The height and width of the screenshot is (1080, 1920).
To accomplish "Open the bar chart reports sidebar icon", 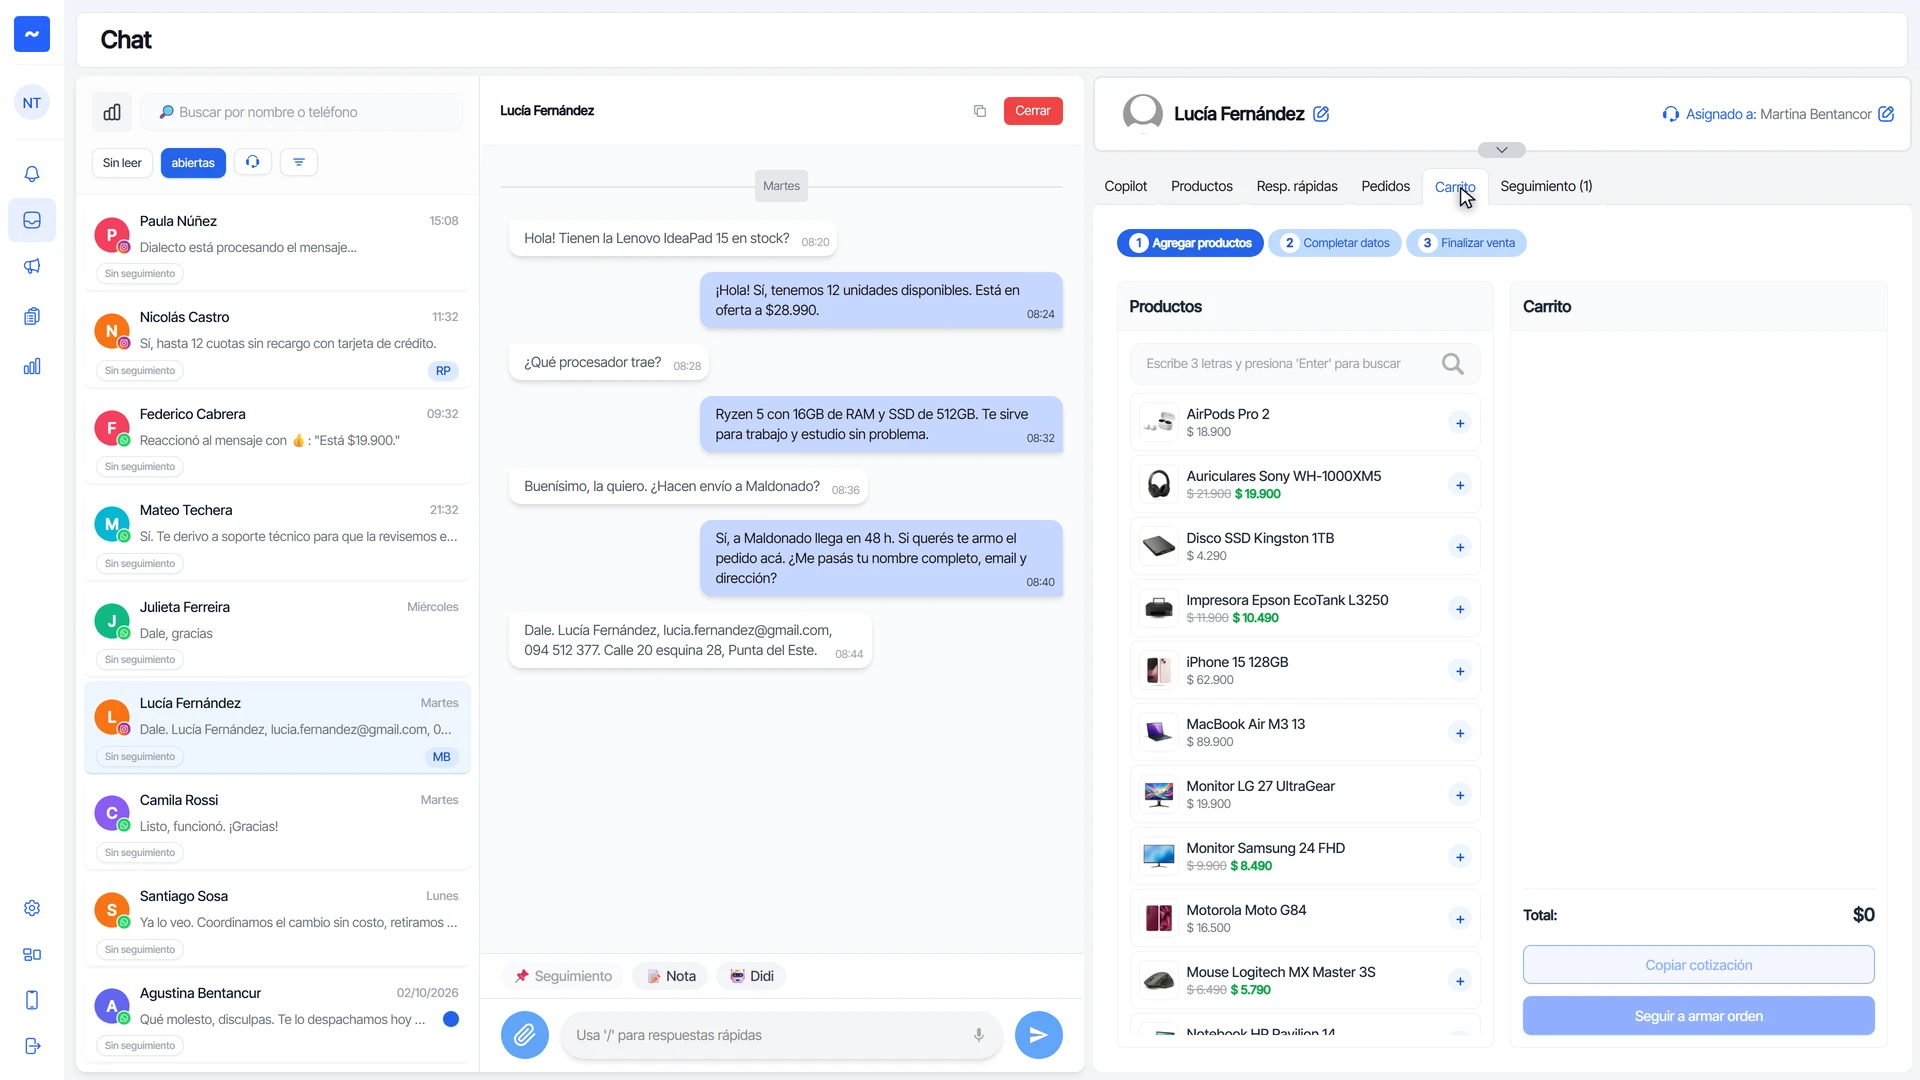I will tap(32, 366).
